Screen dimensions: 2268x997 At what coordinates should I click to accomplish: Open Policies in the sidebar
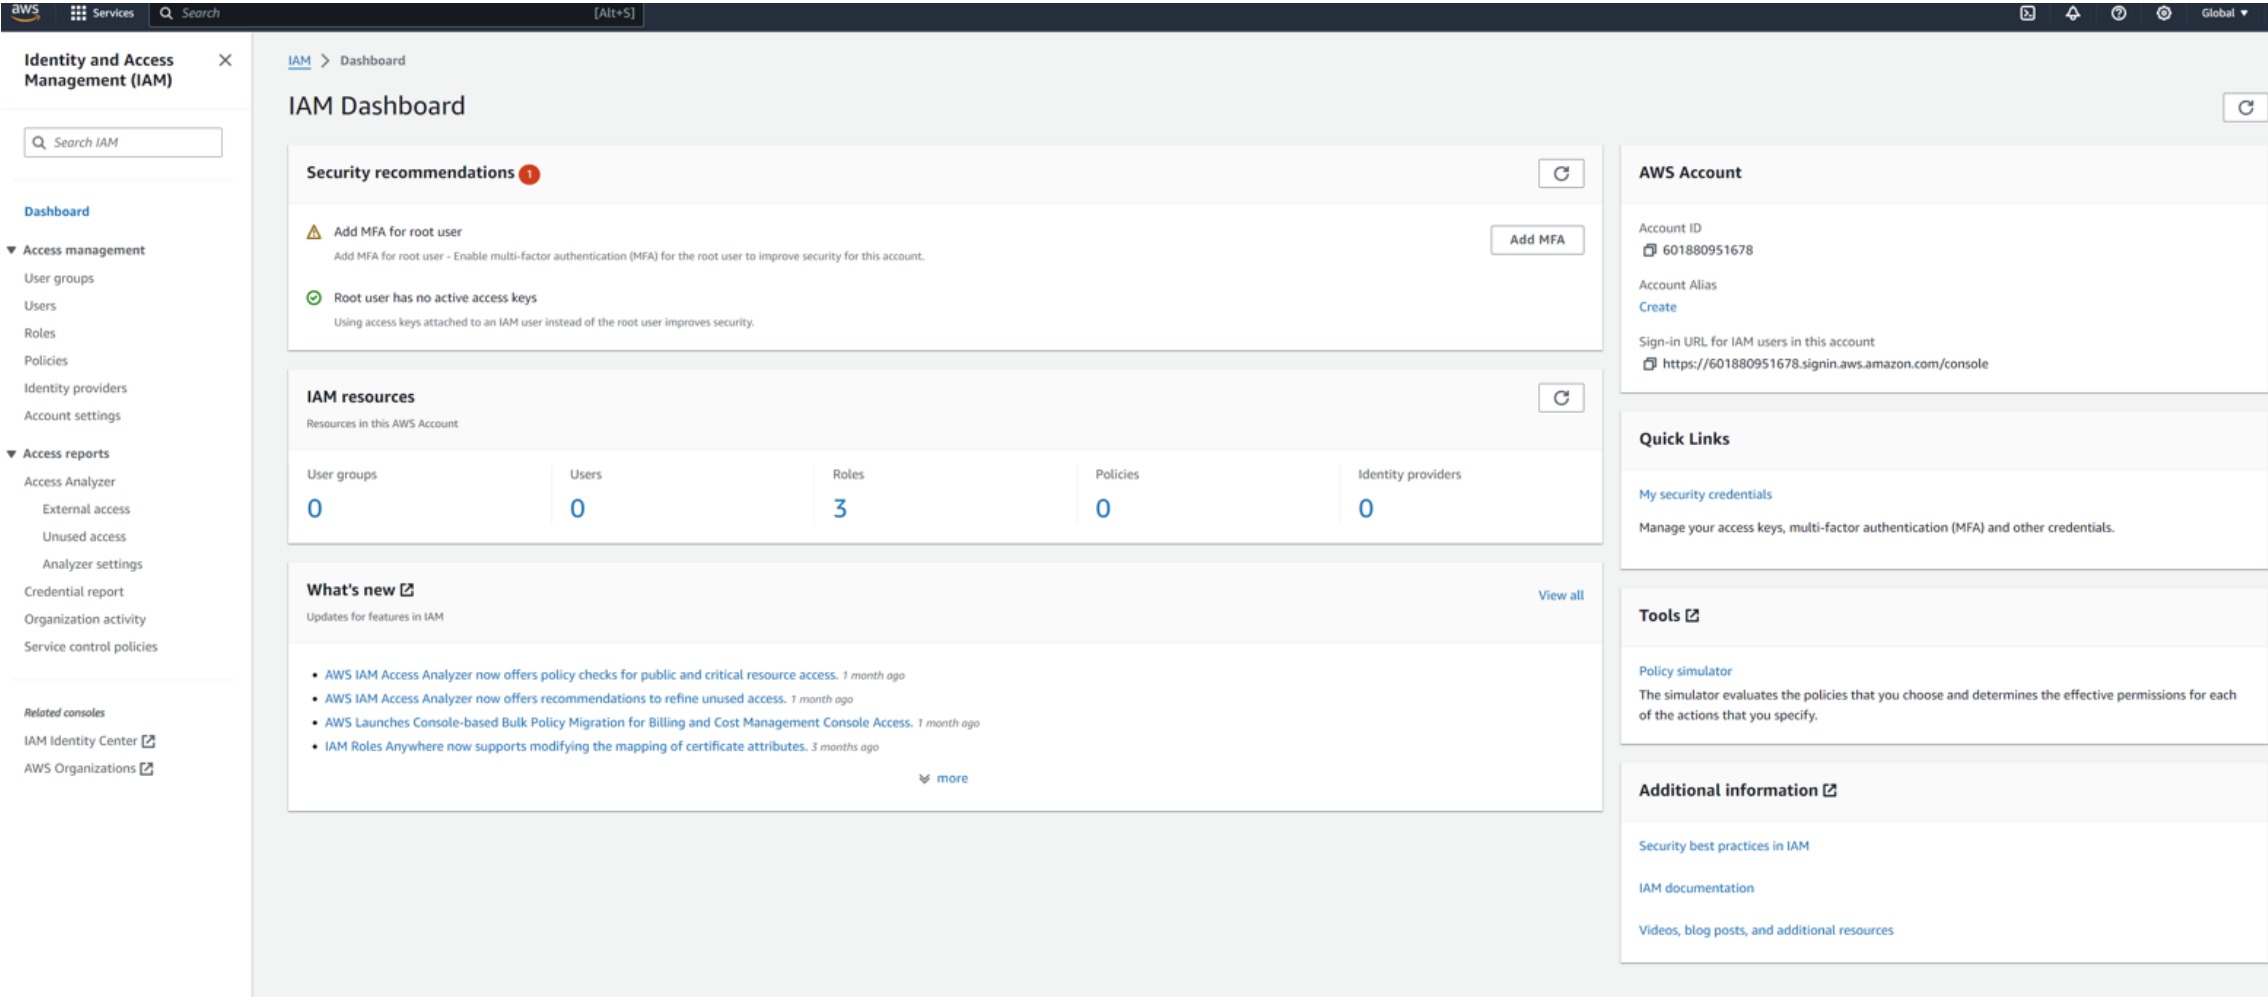point(46,361)
